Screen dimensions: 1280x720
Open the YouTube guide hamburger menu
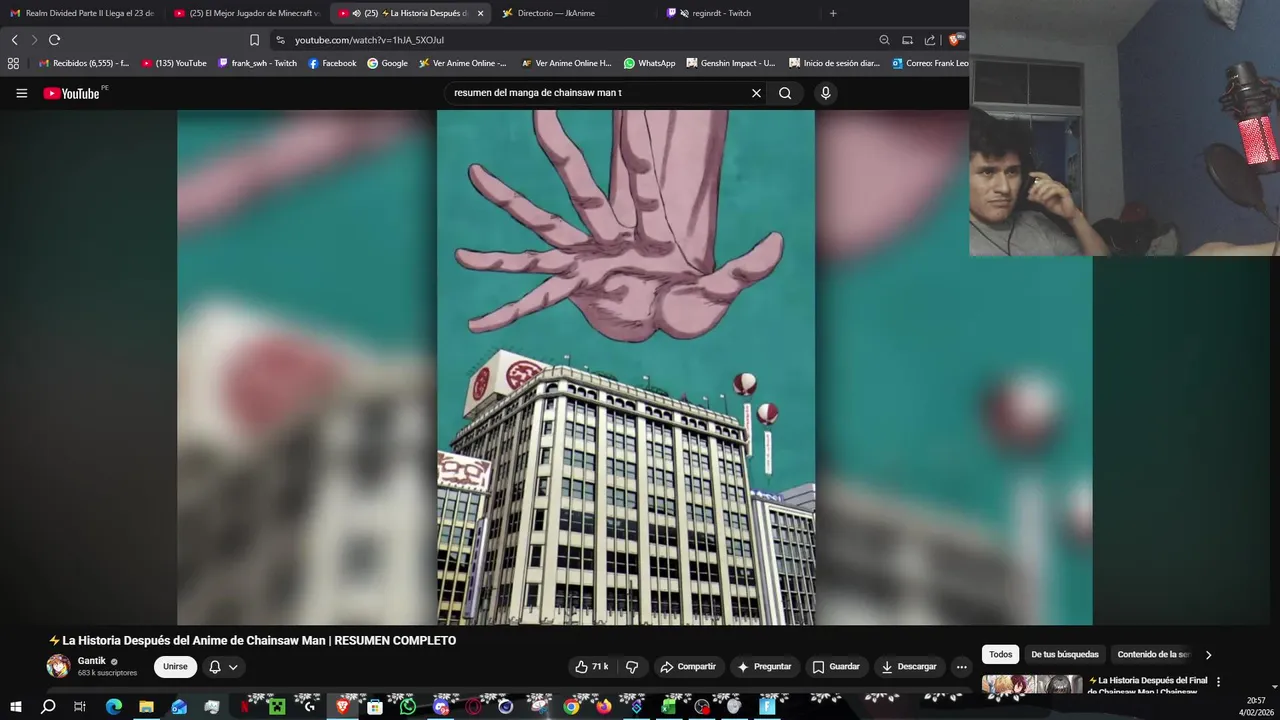(x=21, y=93)
